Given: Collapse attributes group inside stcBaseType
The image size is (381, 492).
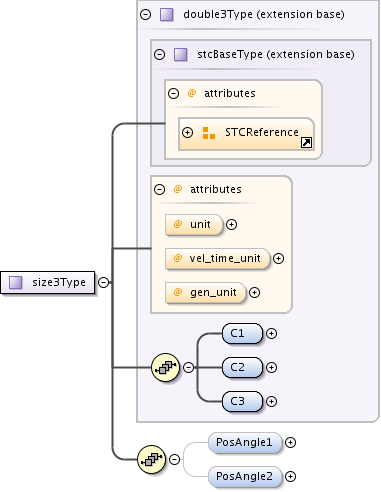Looking at the screenshot, I should pos(173,93).
